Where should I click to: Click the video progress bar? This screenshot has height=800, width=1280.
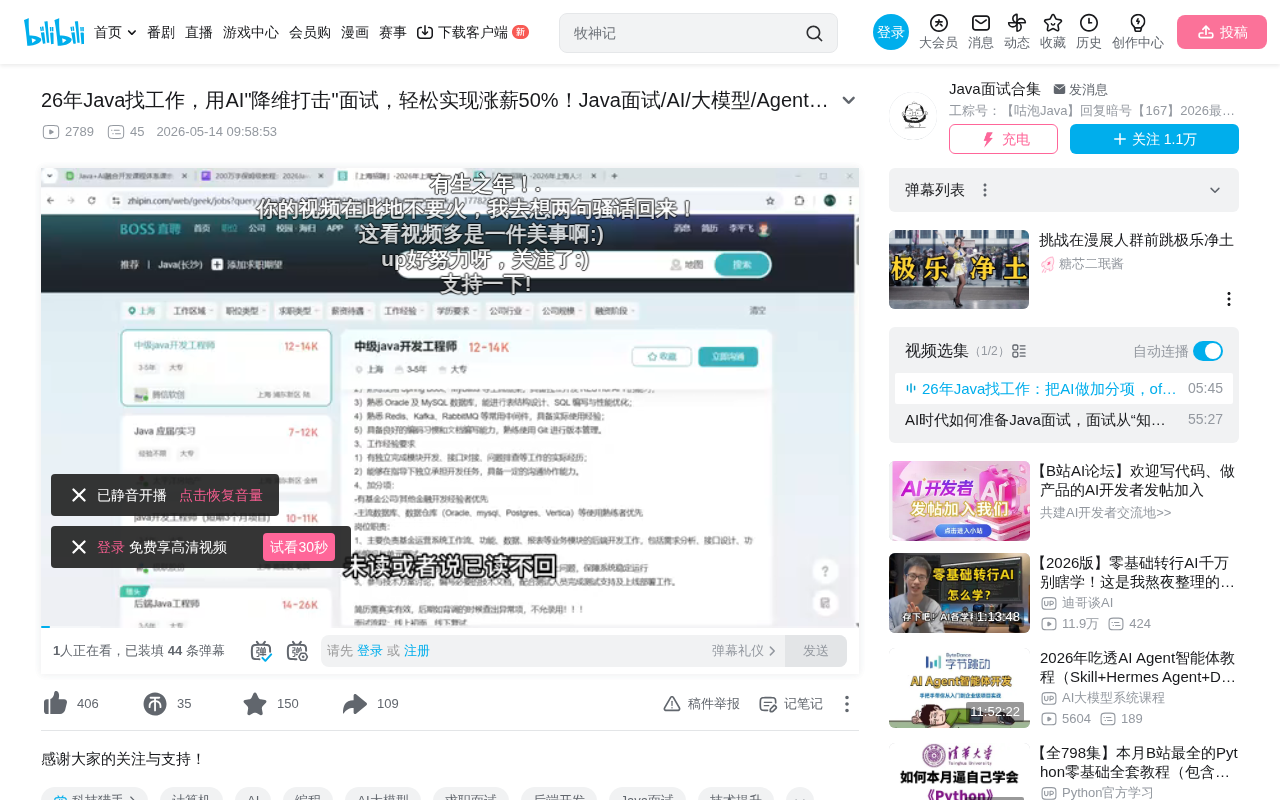[450, 626]
